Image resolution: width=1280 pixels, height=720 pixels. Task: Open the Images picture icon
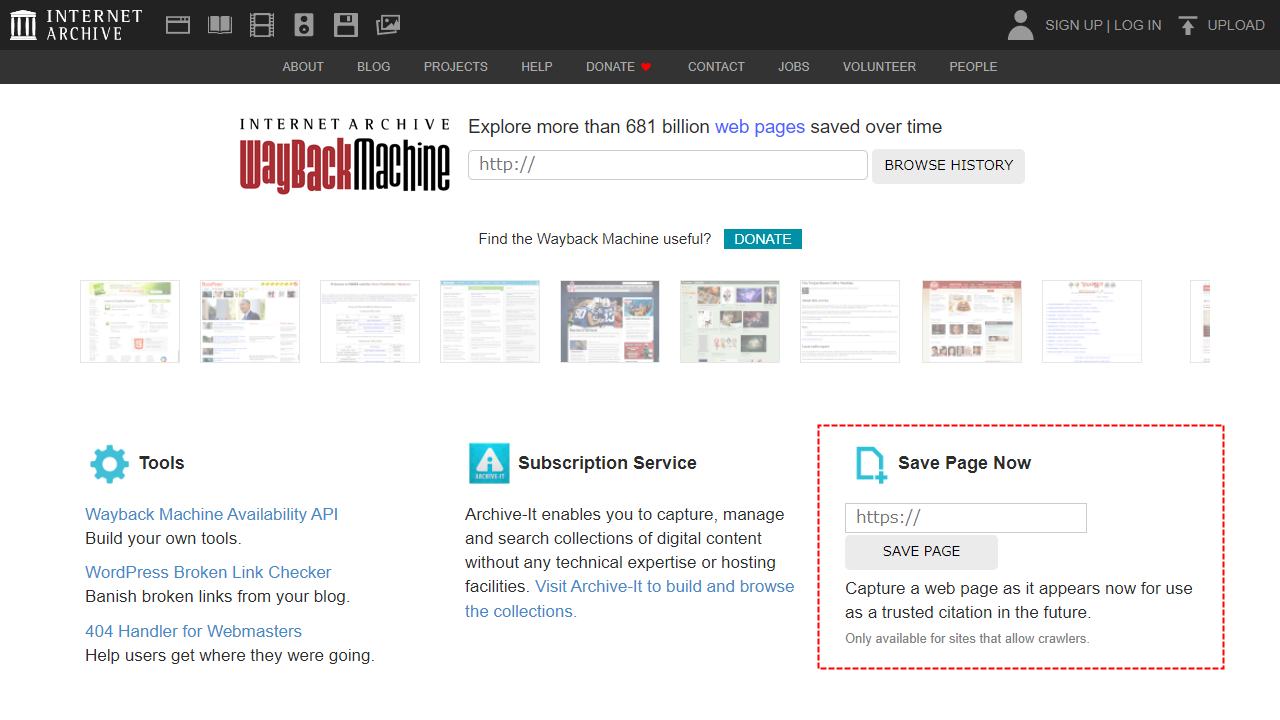(x=388, y=25)
